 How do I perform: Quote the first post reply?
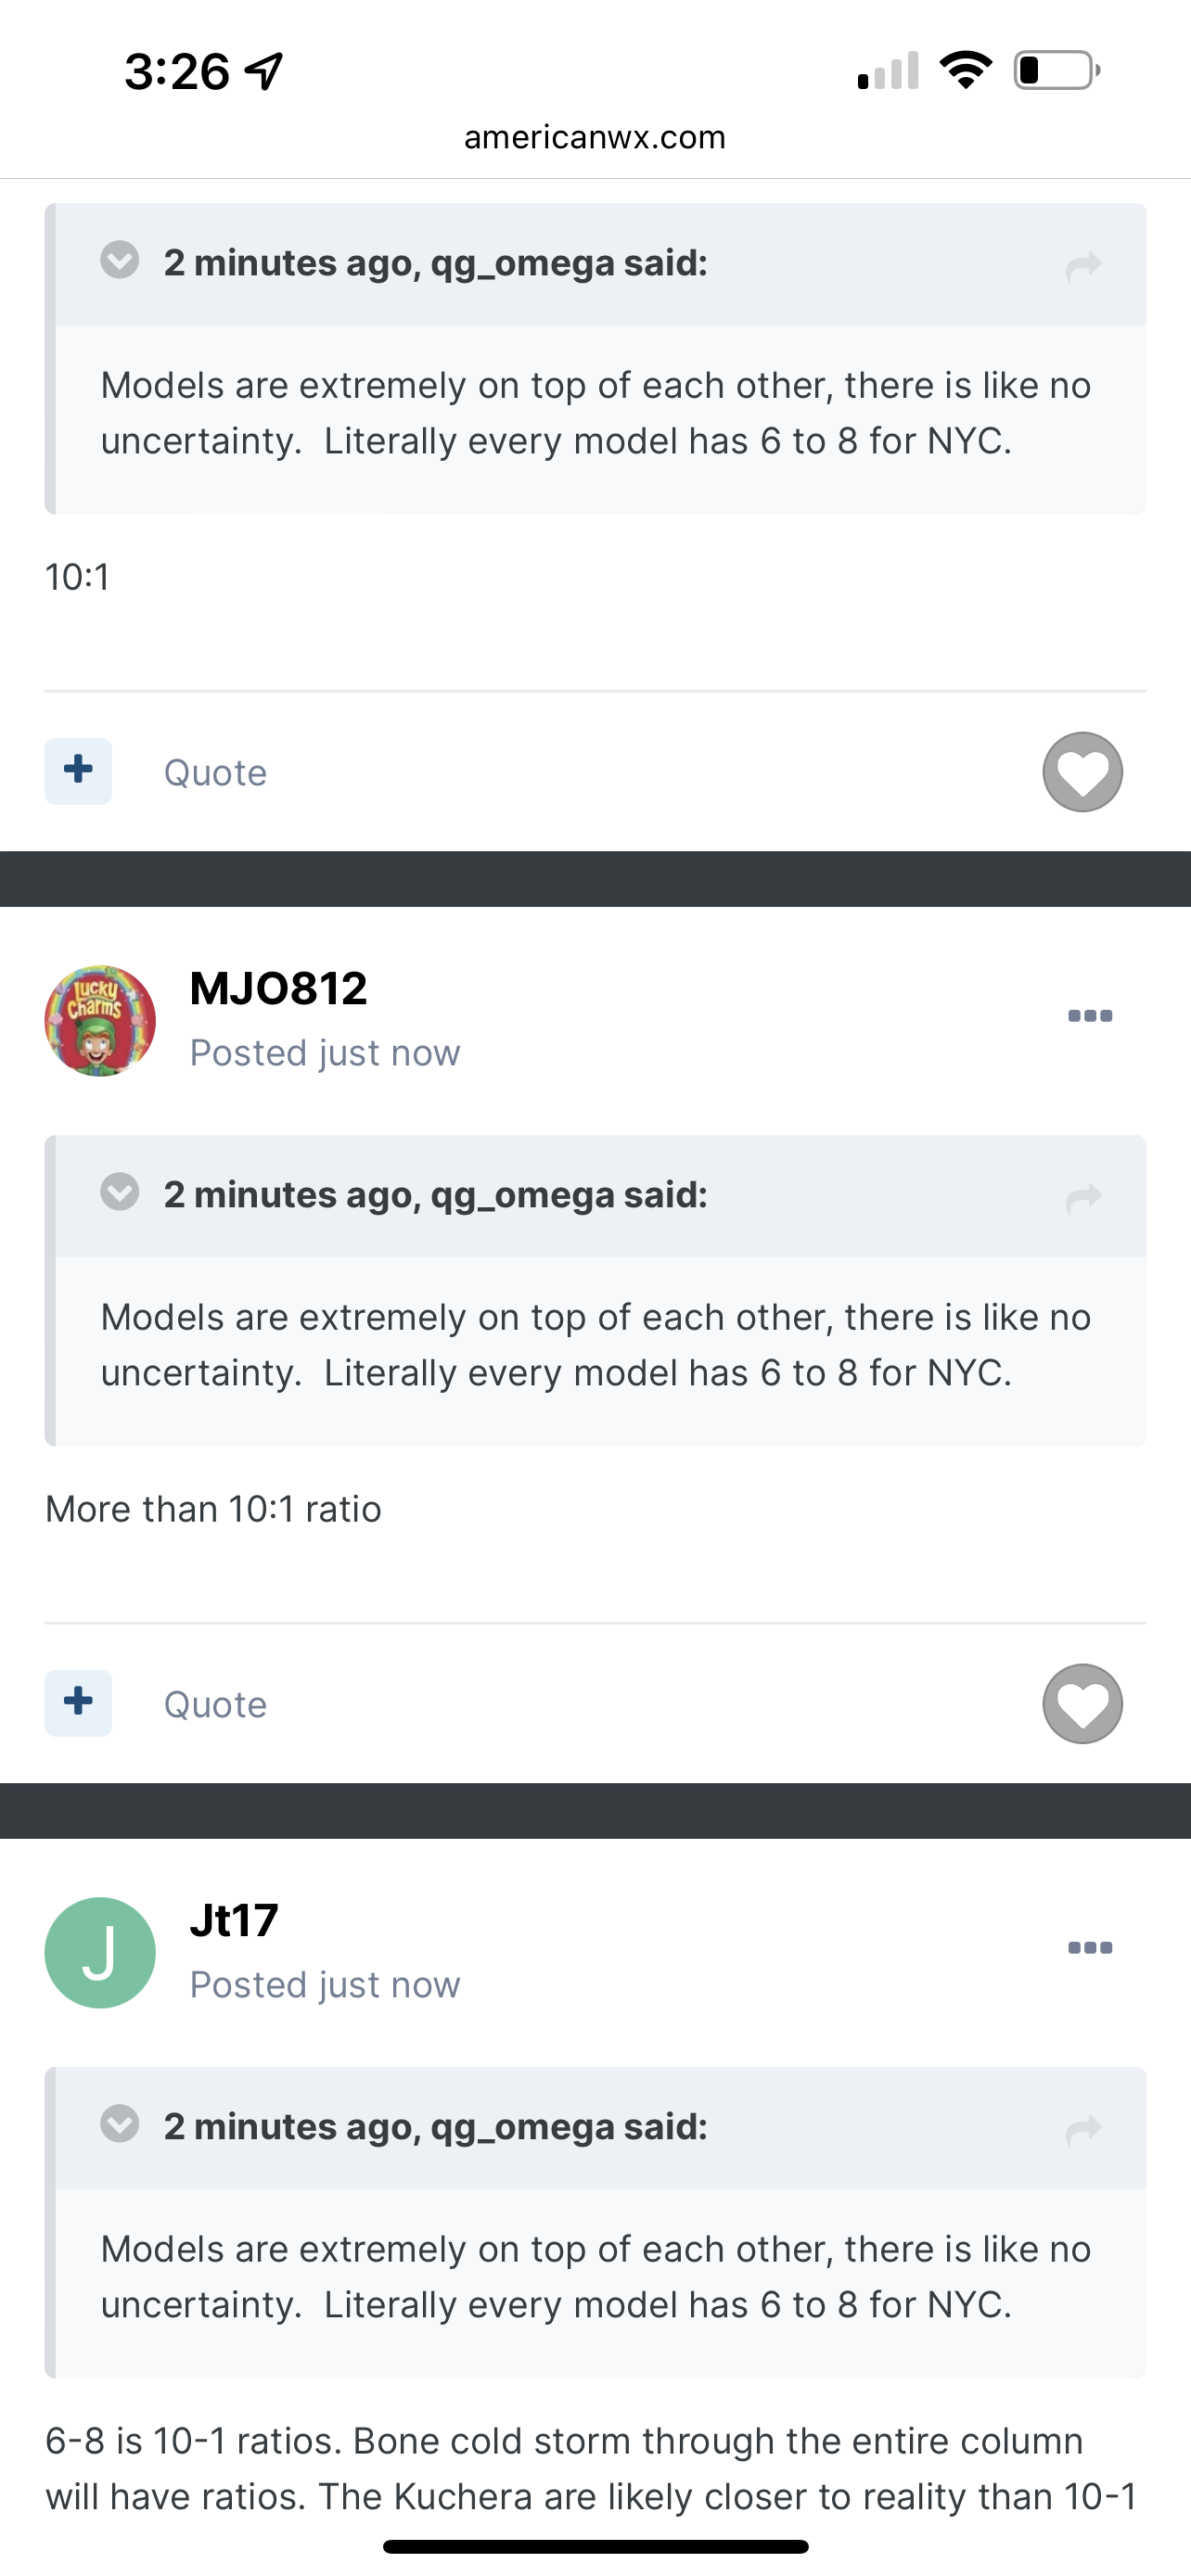pos(216,773)
